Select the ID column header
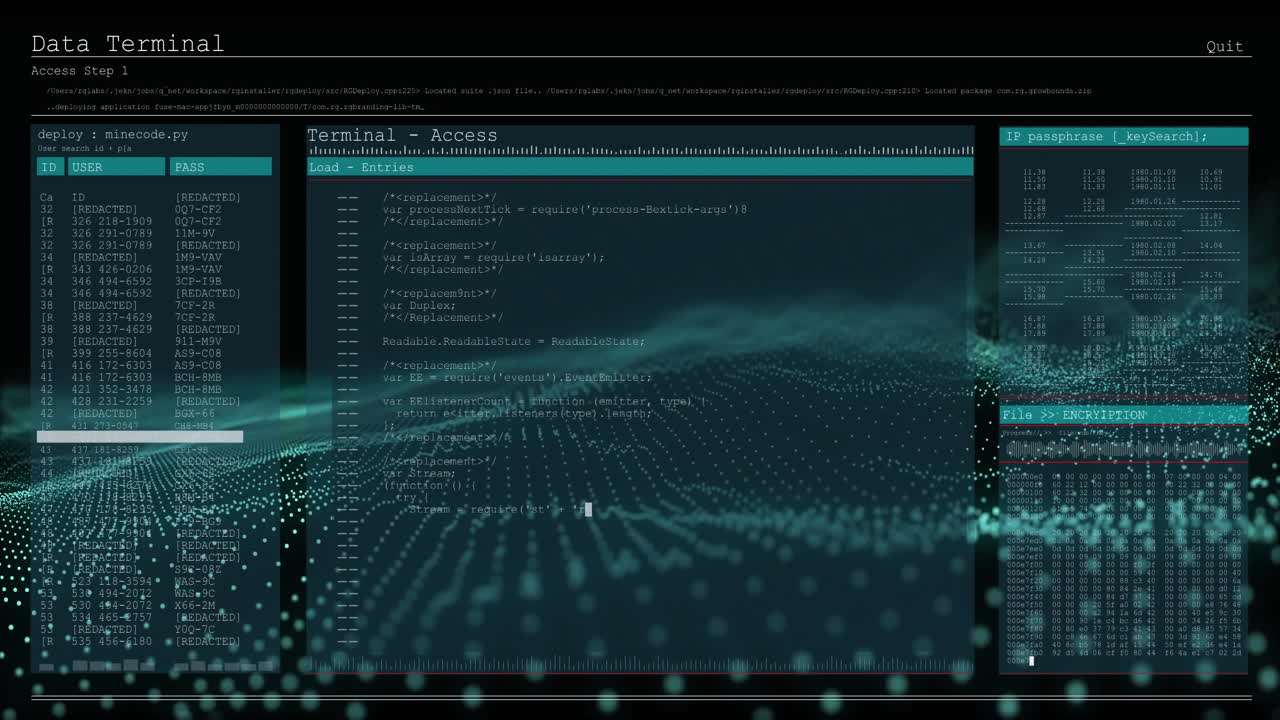Image resolution: width=1280 pixels, height=720 pixels. click(49, 166)
